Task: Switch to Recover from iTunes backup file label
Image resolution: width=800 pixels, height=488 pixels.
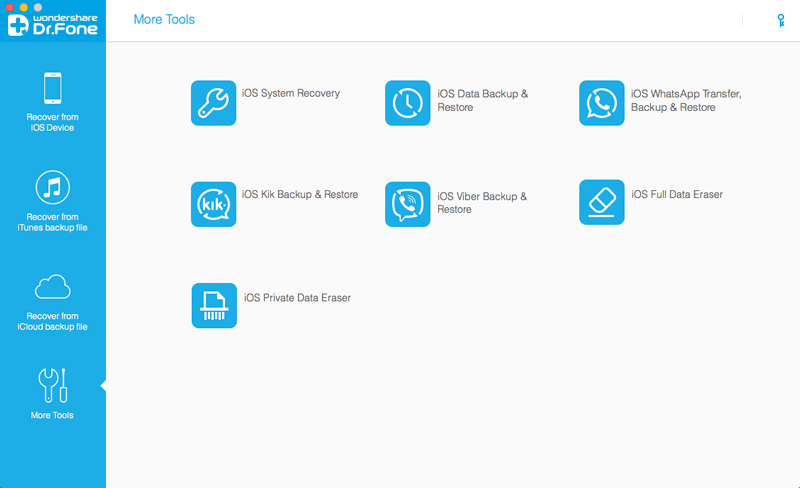Action: pos(53,222)
